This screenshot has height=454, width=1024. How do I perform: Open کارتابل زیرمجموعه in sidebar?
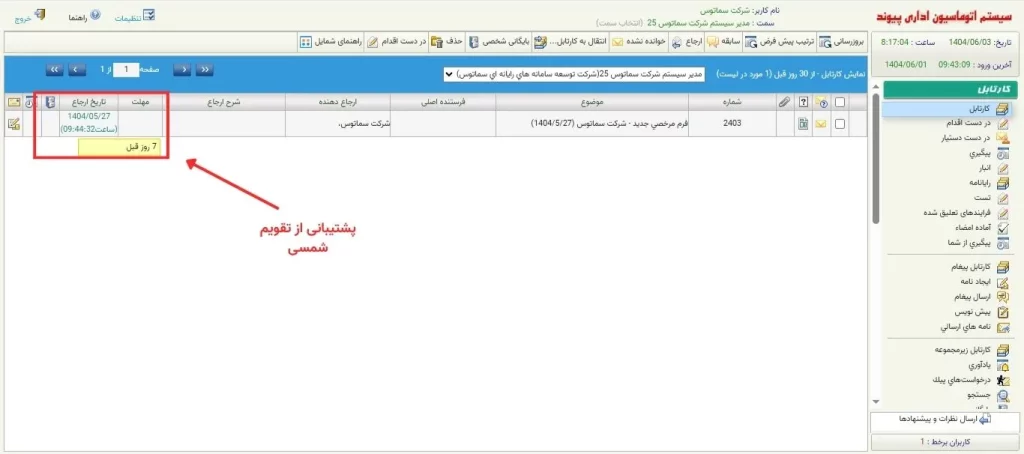972,349
